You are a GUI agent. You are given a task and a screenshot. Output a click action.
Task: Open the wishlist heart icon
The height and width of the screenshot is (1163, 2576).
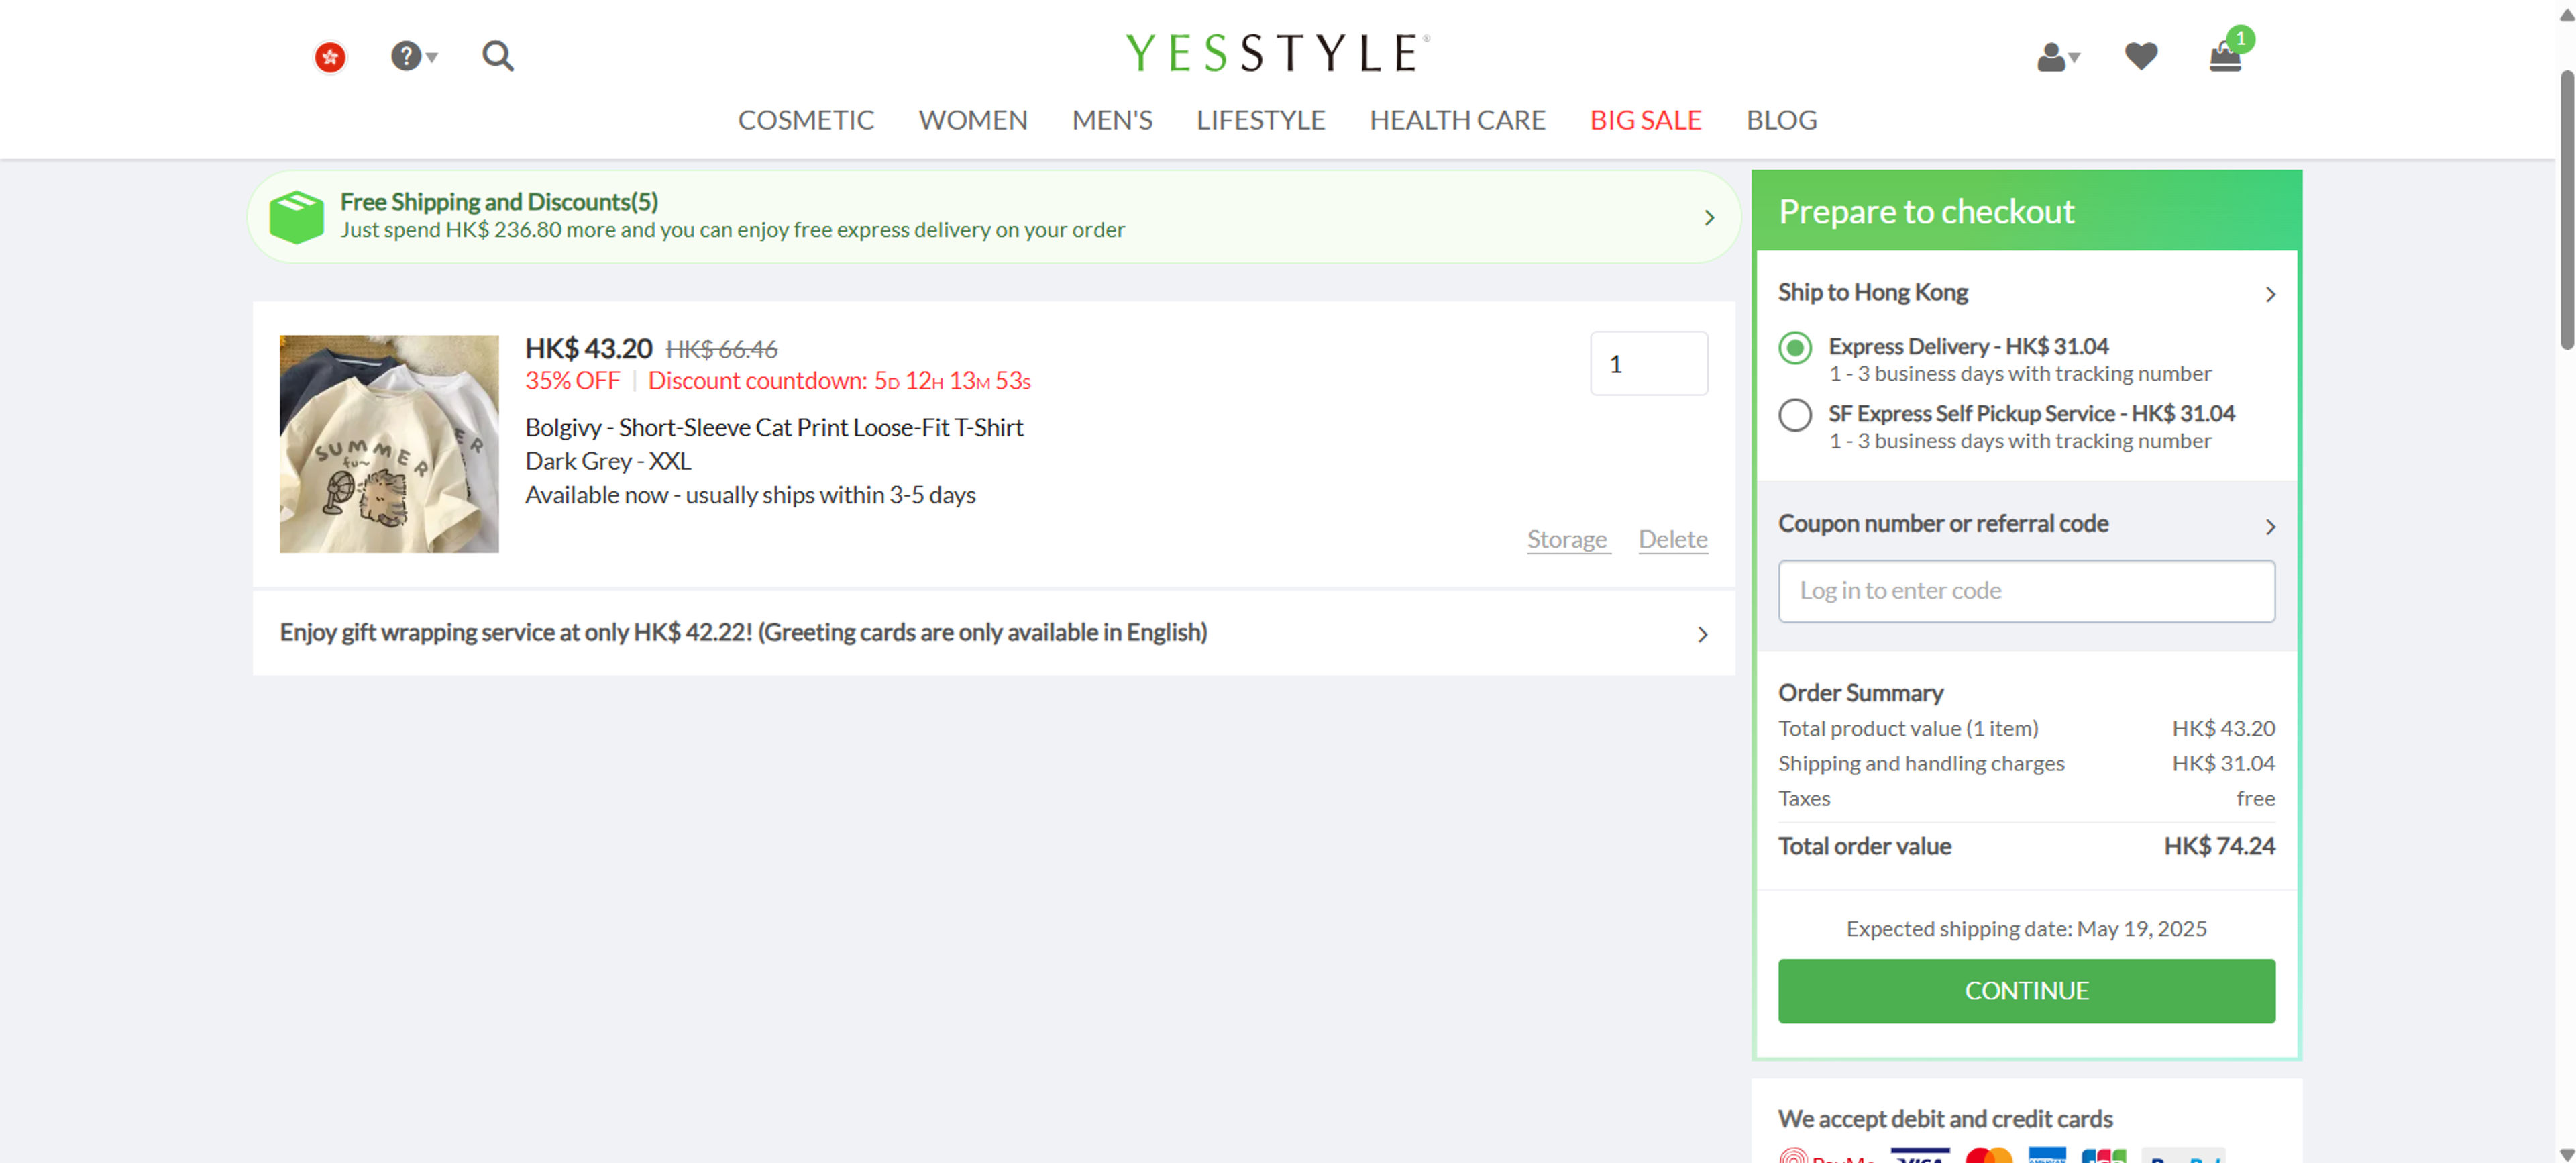(x=2141, y=56)
